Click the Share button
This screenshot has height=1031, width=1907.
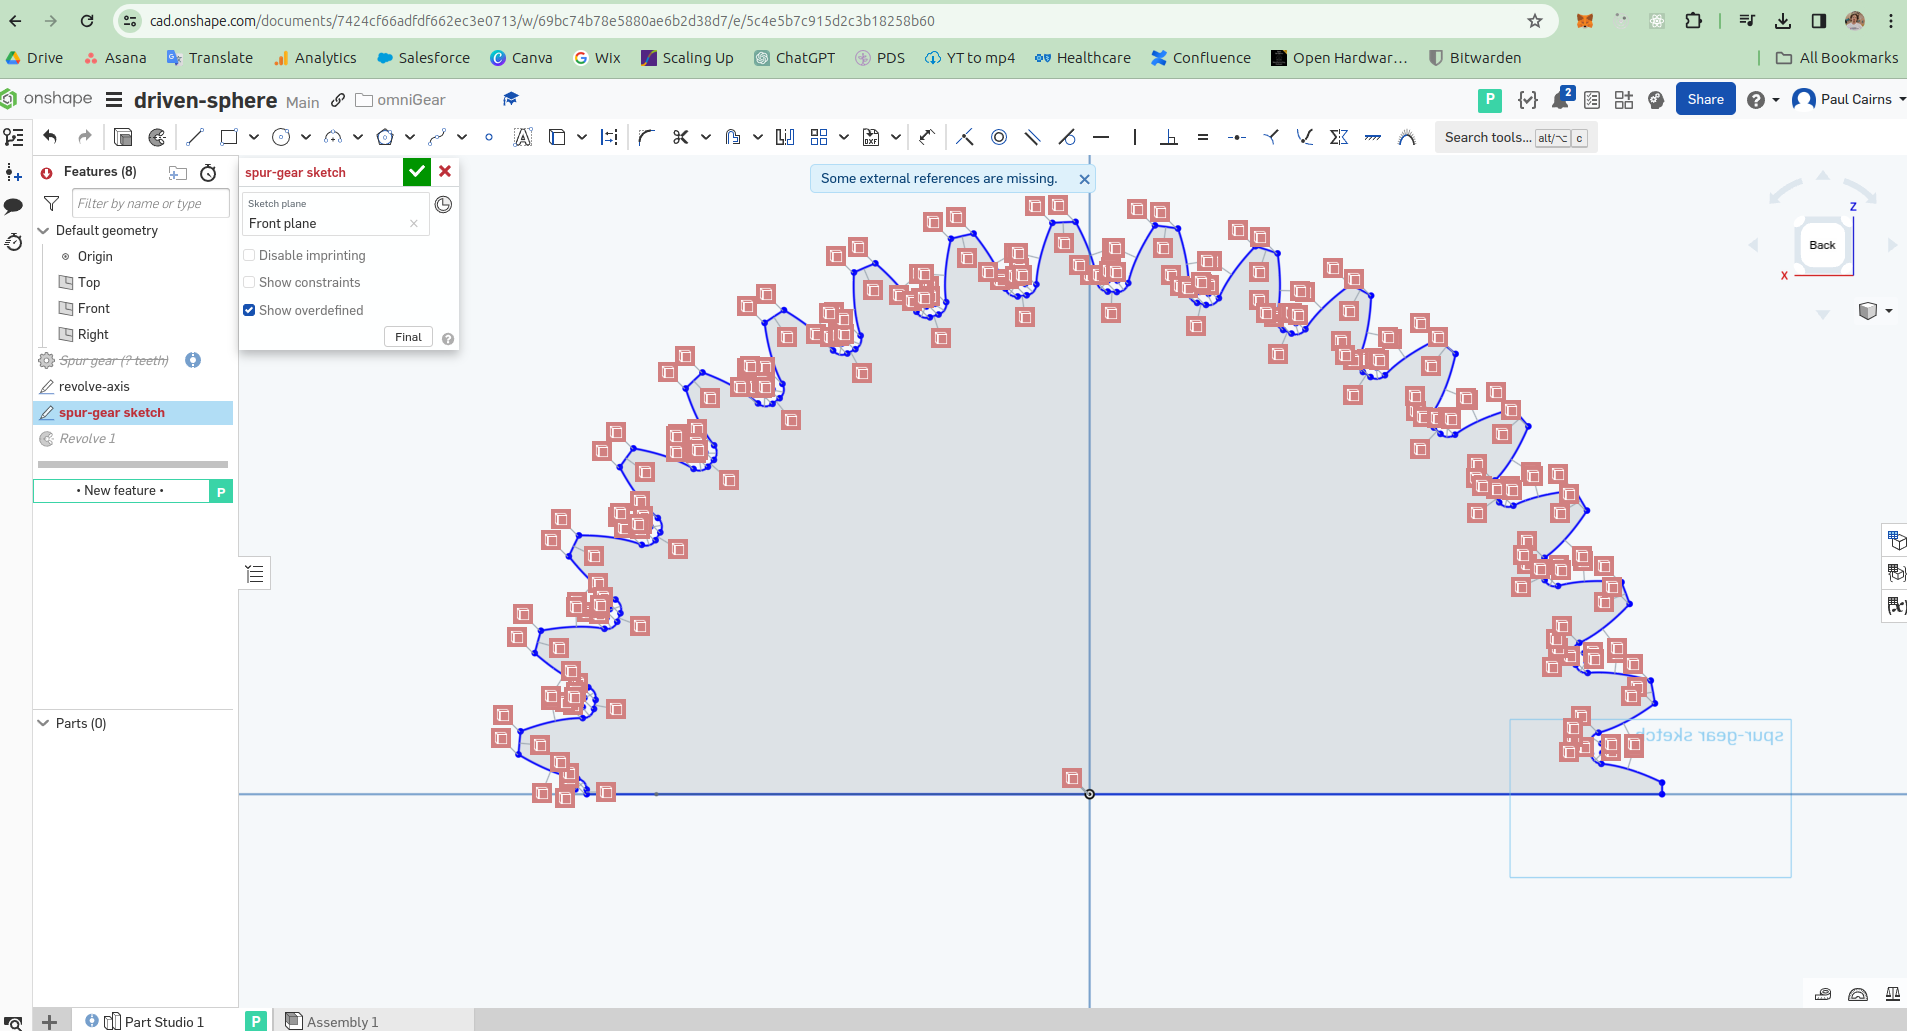click(x=1705, y=99)
